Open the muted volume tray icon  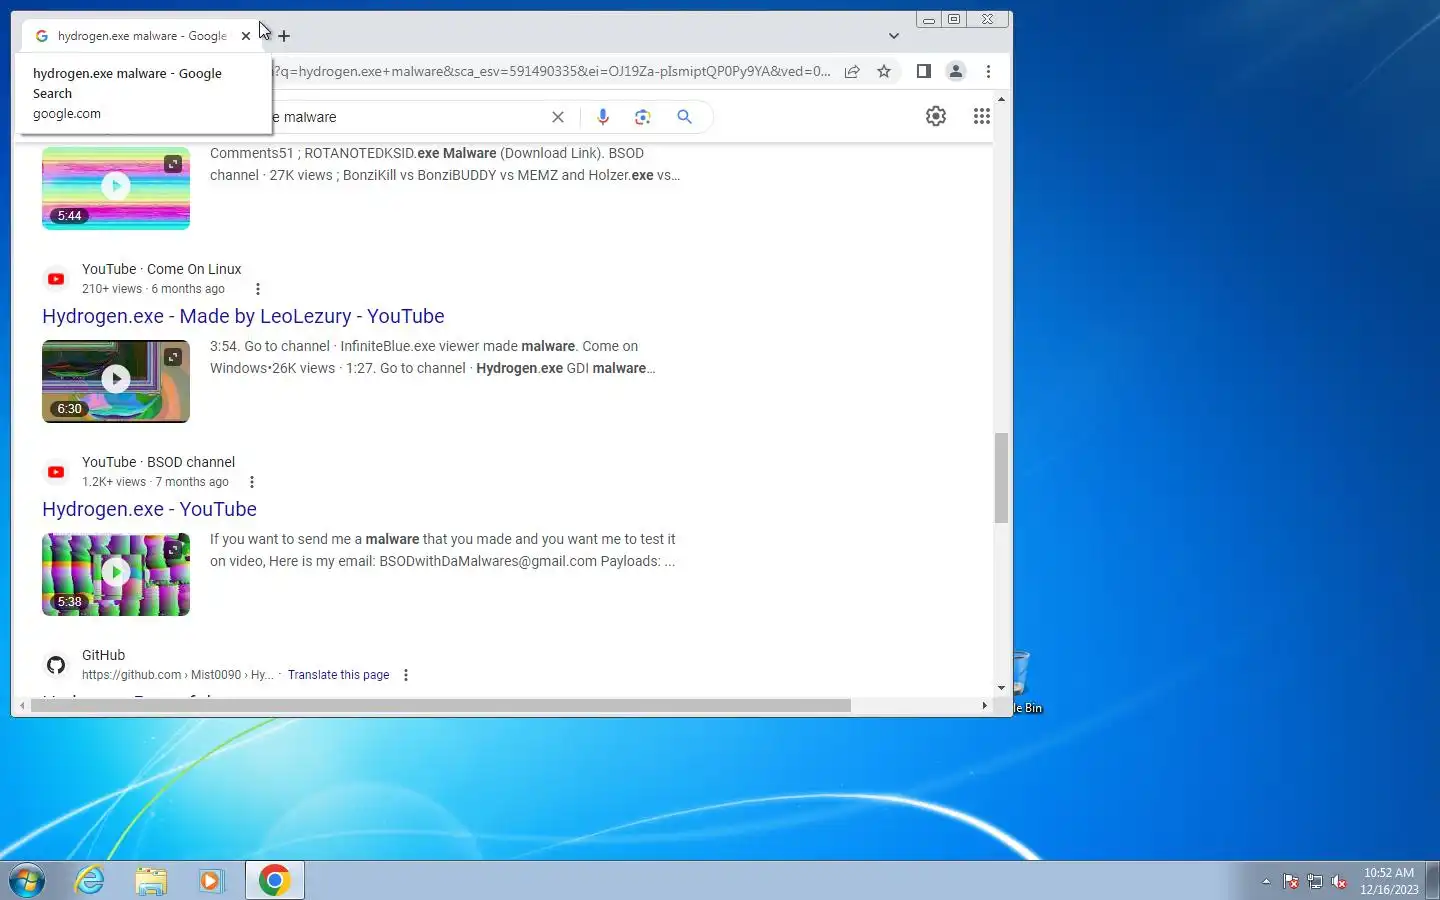[1339, 881]
